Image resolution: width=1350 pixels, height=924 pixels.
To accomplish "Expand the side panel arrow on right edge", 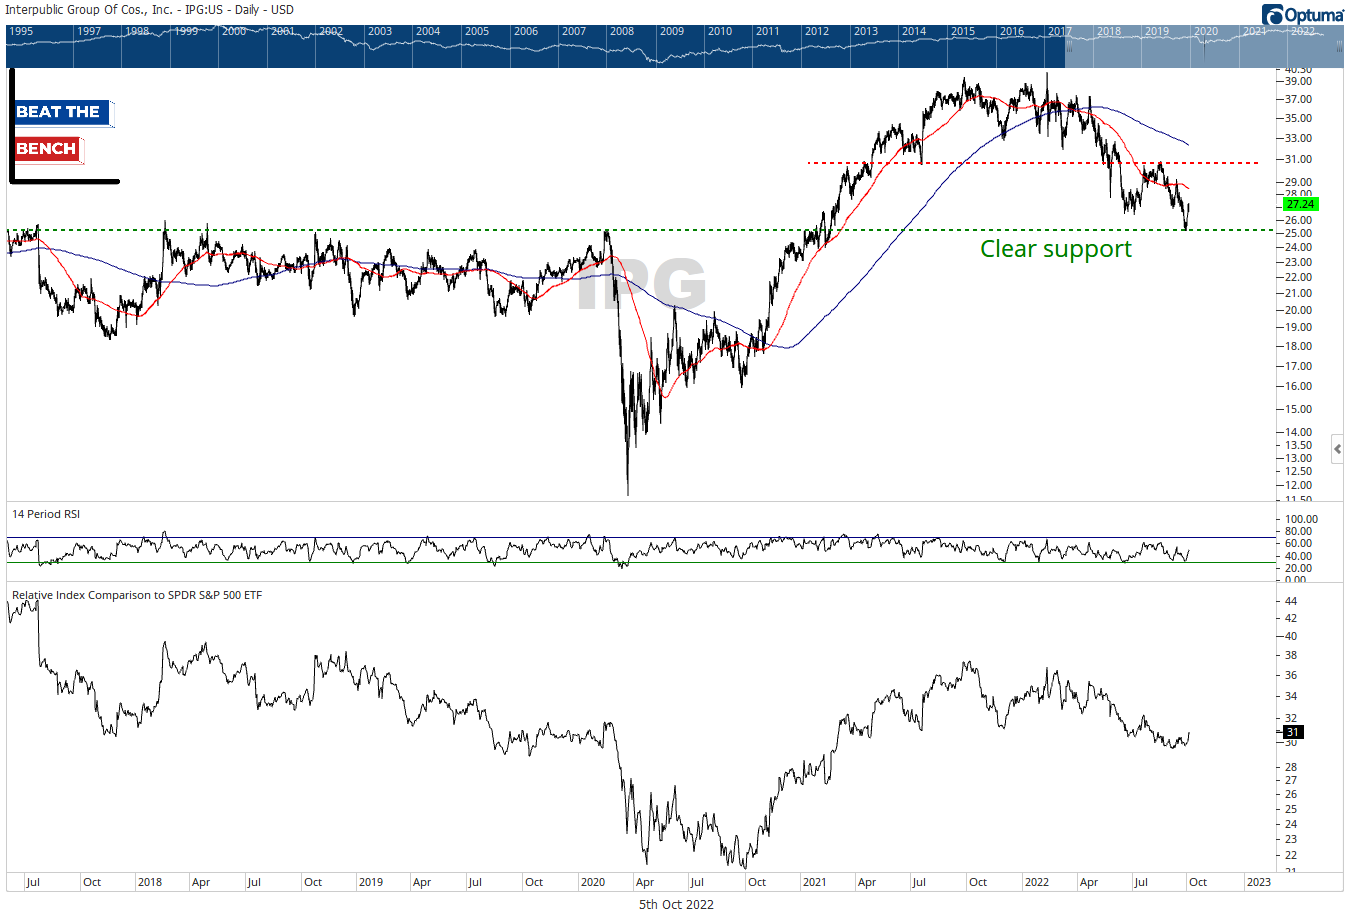I will pyautogui.click(x=1338, y=449).
